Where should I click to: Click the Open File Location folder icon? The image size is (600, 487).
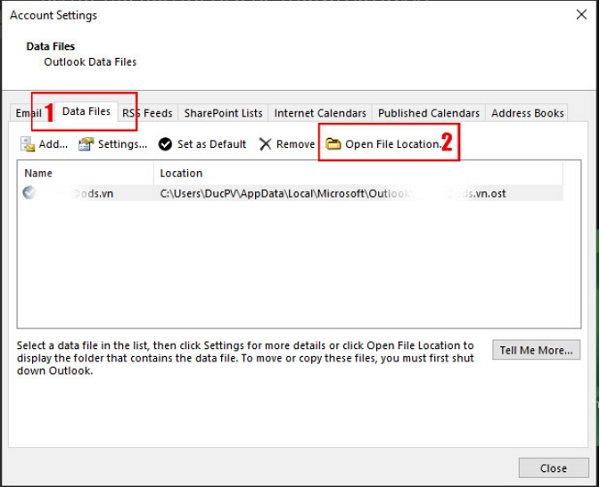(x=333, y=144)
